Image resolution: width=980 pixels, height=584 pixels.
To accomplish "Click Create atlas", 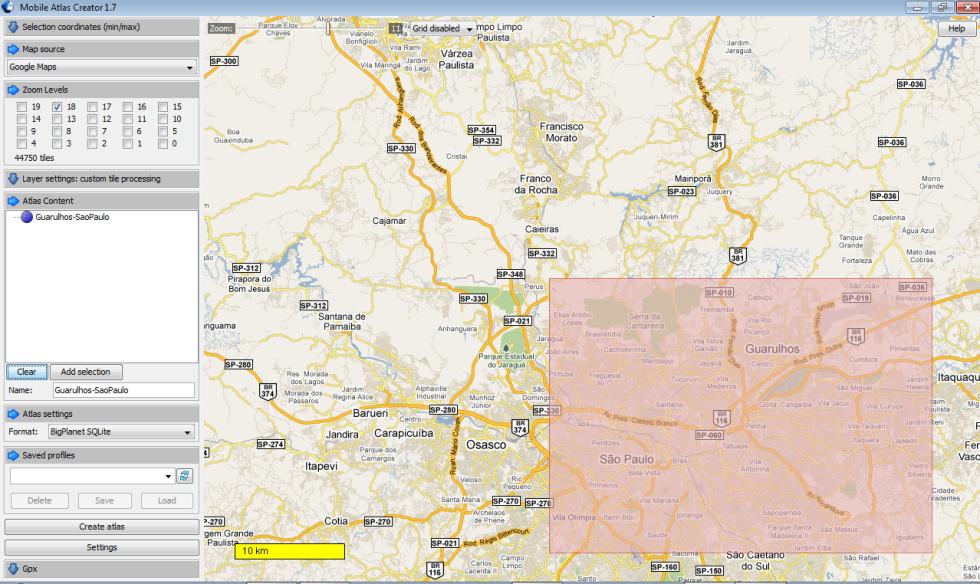I will [x=102, y=527].
